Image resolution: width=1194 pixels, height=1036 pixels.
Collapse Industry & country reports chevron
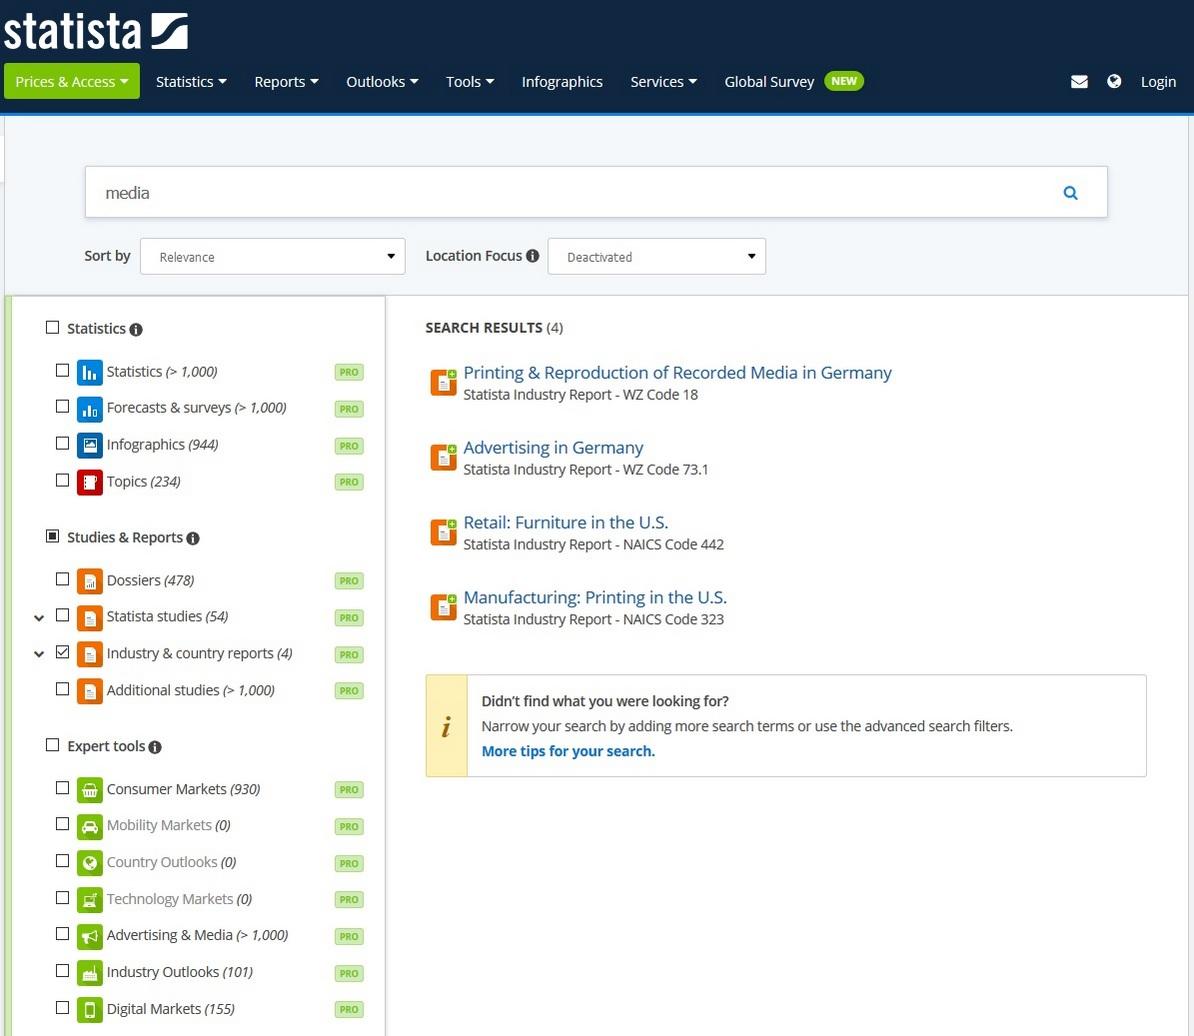[x=39, y=654]
